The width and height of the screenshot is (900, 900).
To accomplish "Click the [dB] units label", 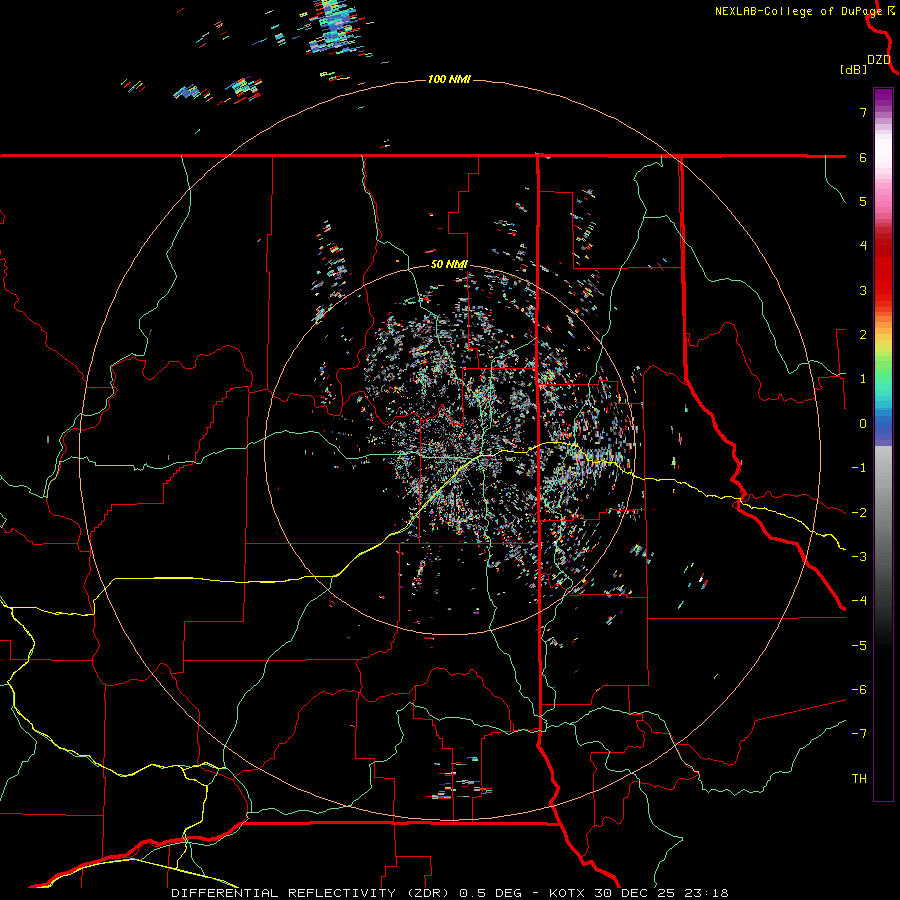I will coord(853,69).
